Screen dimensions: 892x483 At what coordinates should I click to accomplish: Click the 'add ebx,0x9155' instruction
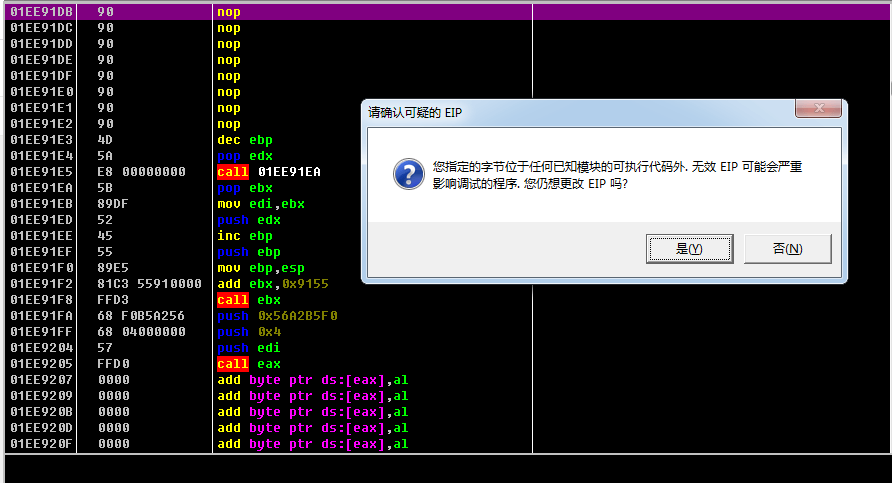(x=272, y=283)
